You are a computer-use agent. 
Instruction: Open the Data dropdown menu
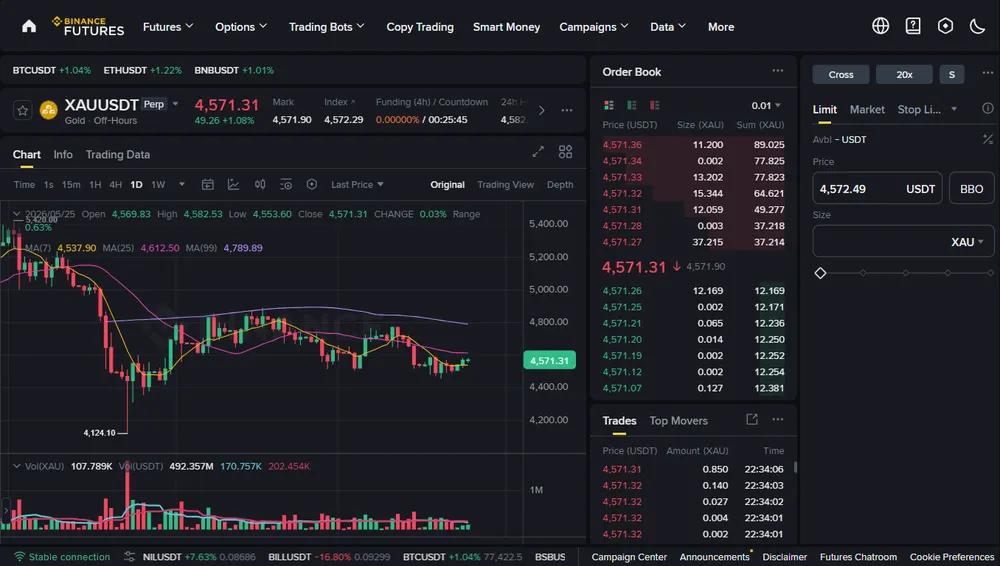pos(668,27)
